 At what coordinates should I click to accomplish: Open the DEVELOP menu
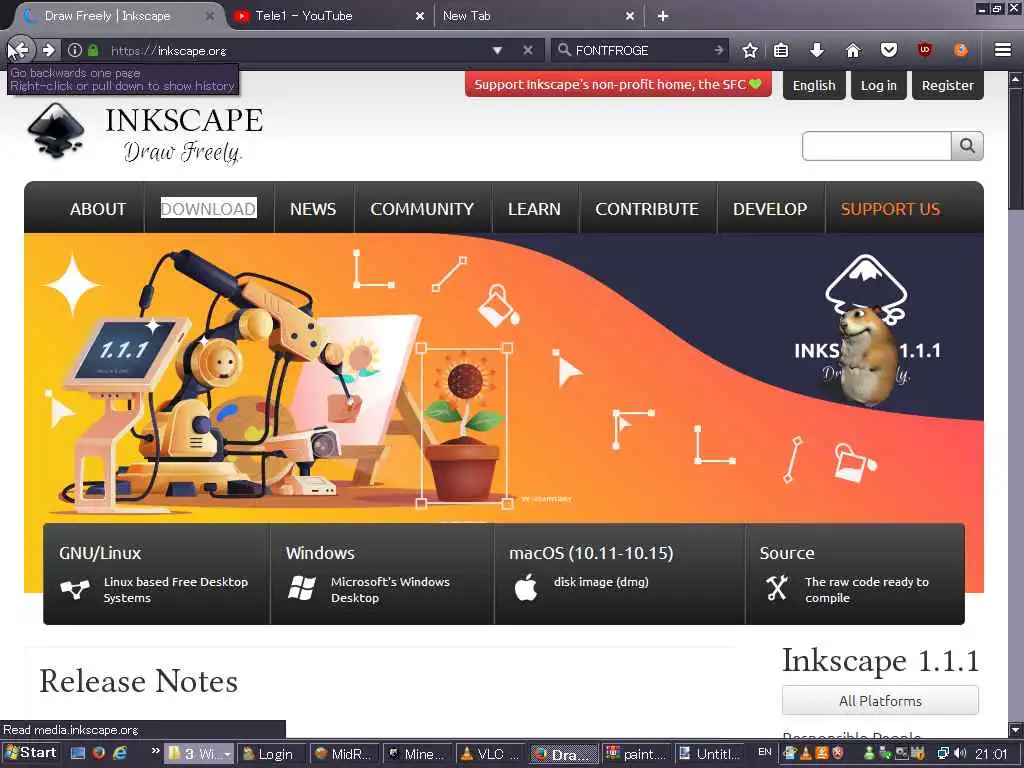[x=770, y=209]
